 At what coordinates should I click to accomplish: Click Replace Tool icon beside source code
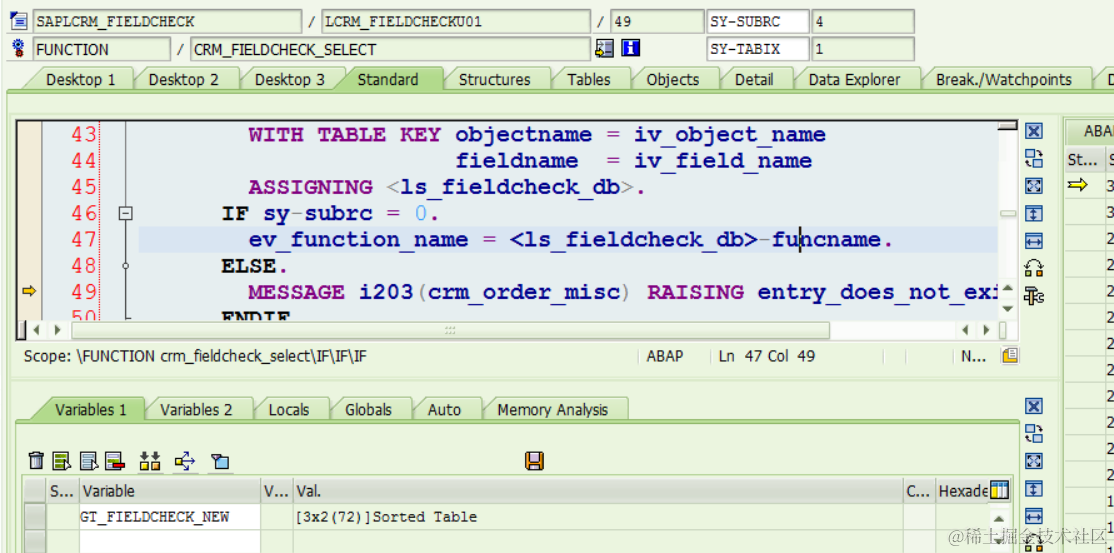1034,268
